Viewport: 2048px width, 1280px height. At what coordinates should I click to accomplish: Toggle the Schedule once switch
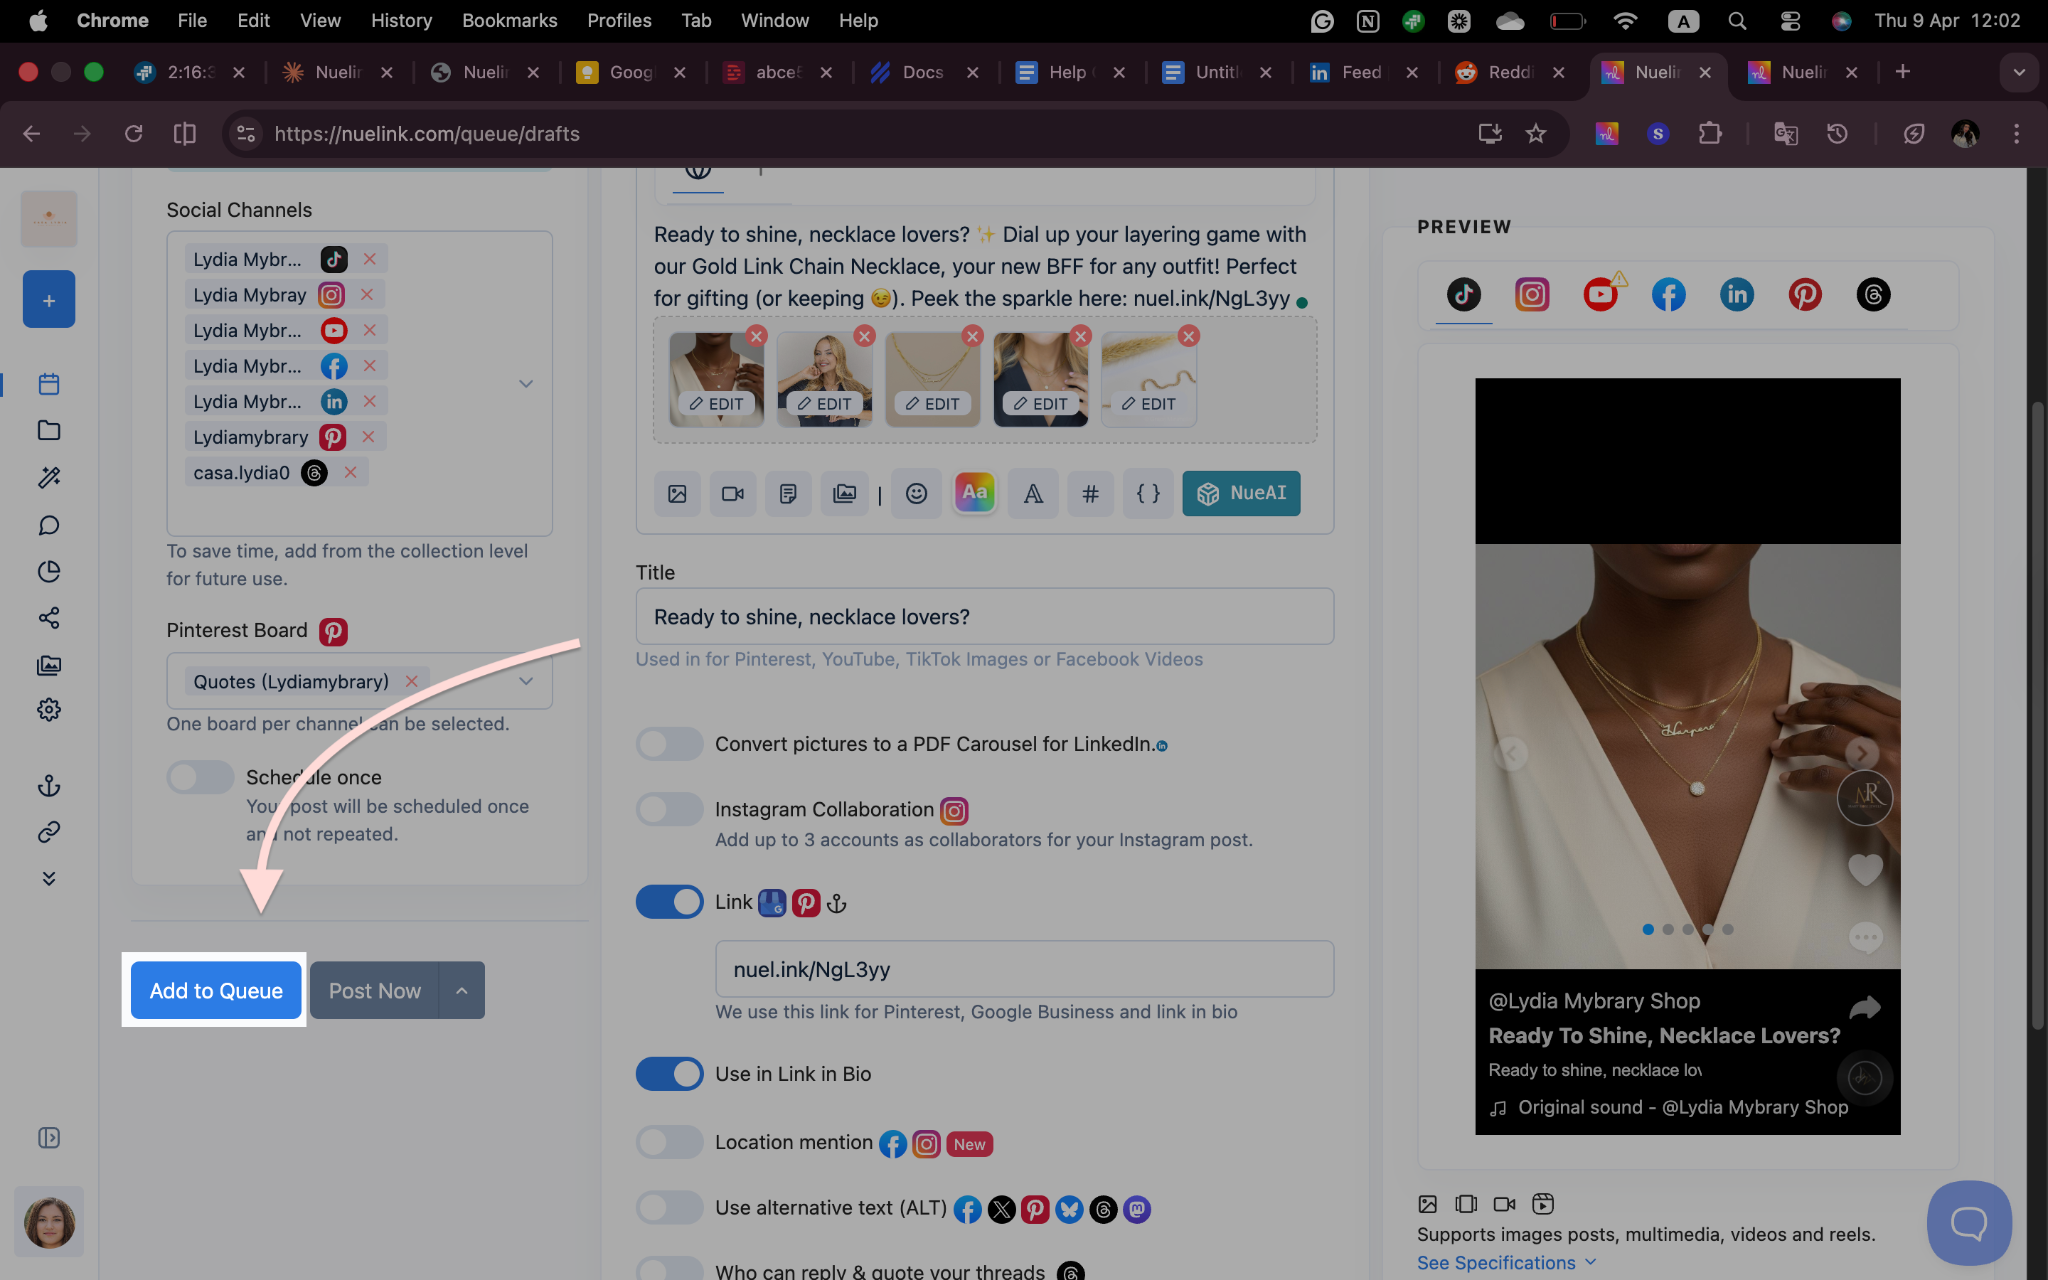(200, 778)
